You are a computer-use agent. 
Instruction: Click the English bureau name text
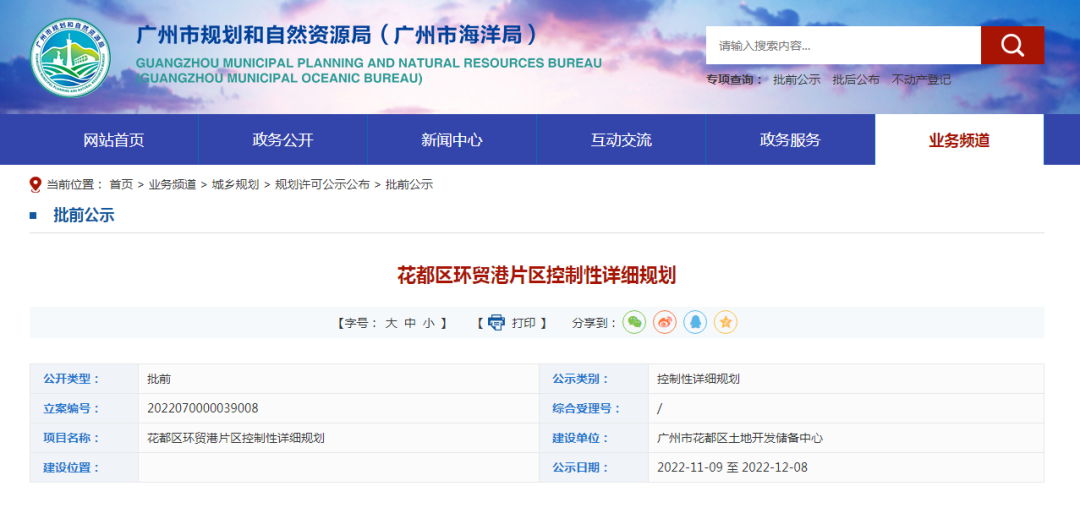(x=368, y=71)
